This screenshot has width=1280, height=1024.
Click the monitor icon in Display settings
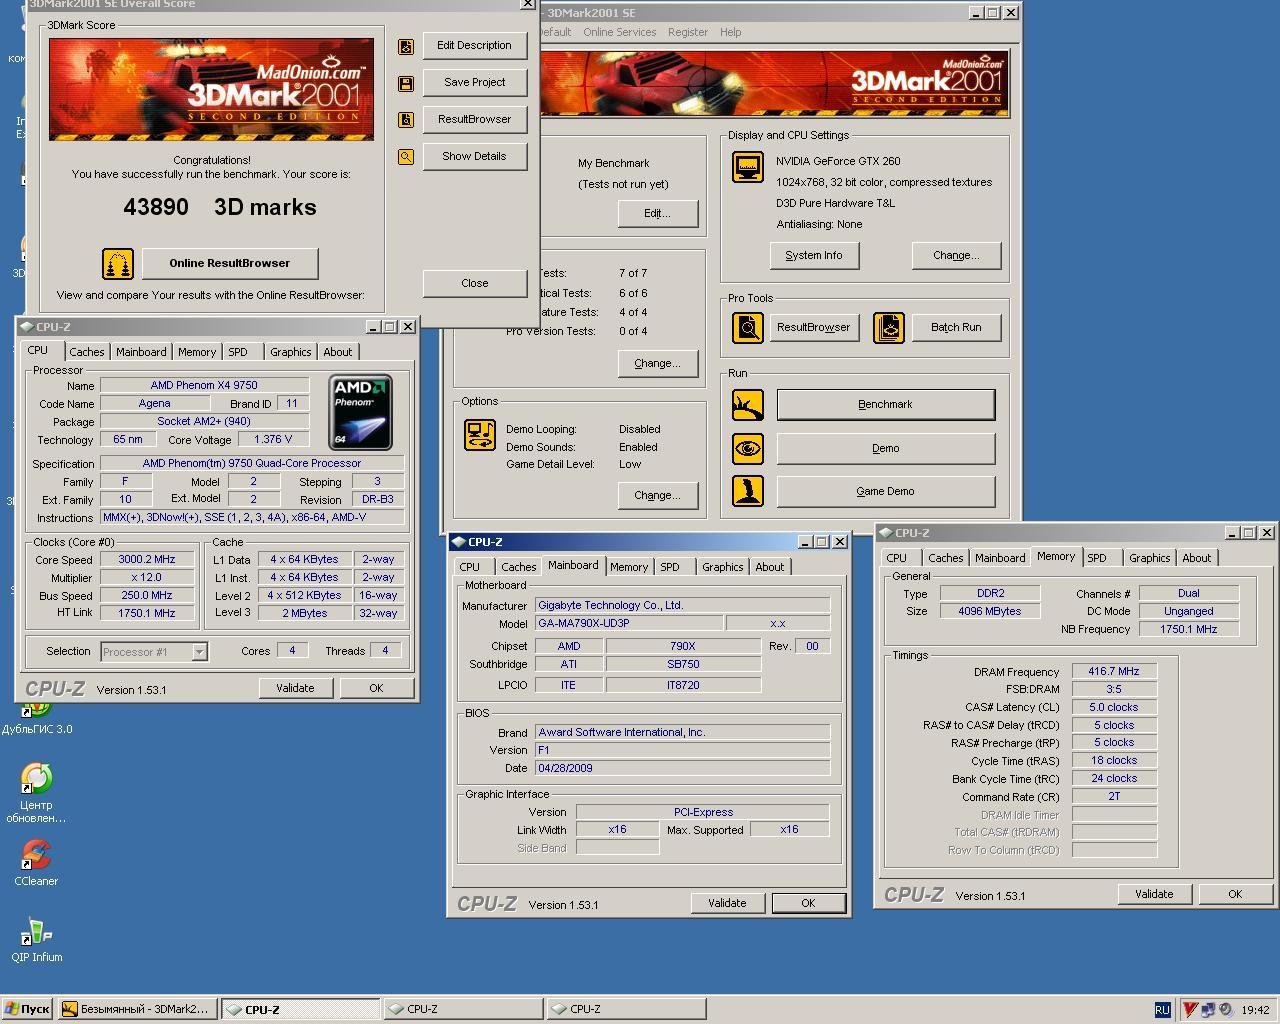[748, 167]
